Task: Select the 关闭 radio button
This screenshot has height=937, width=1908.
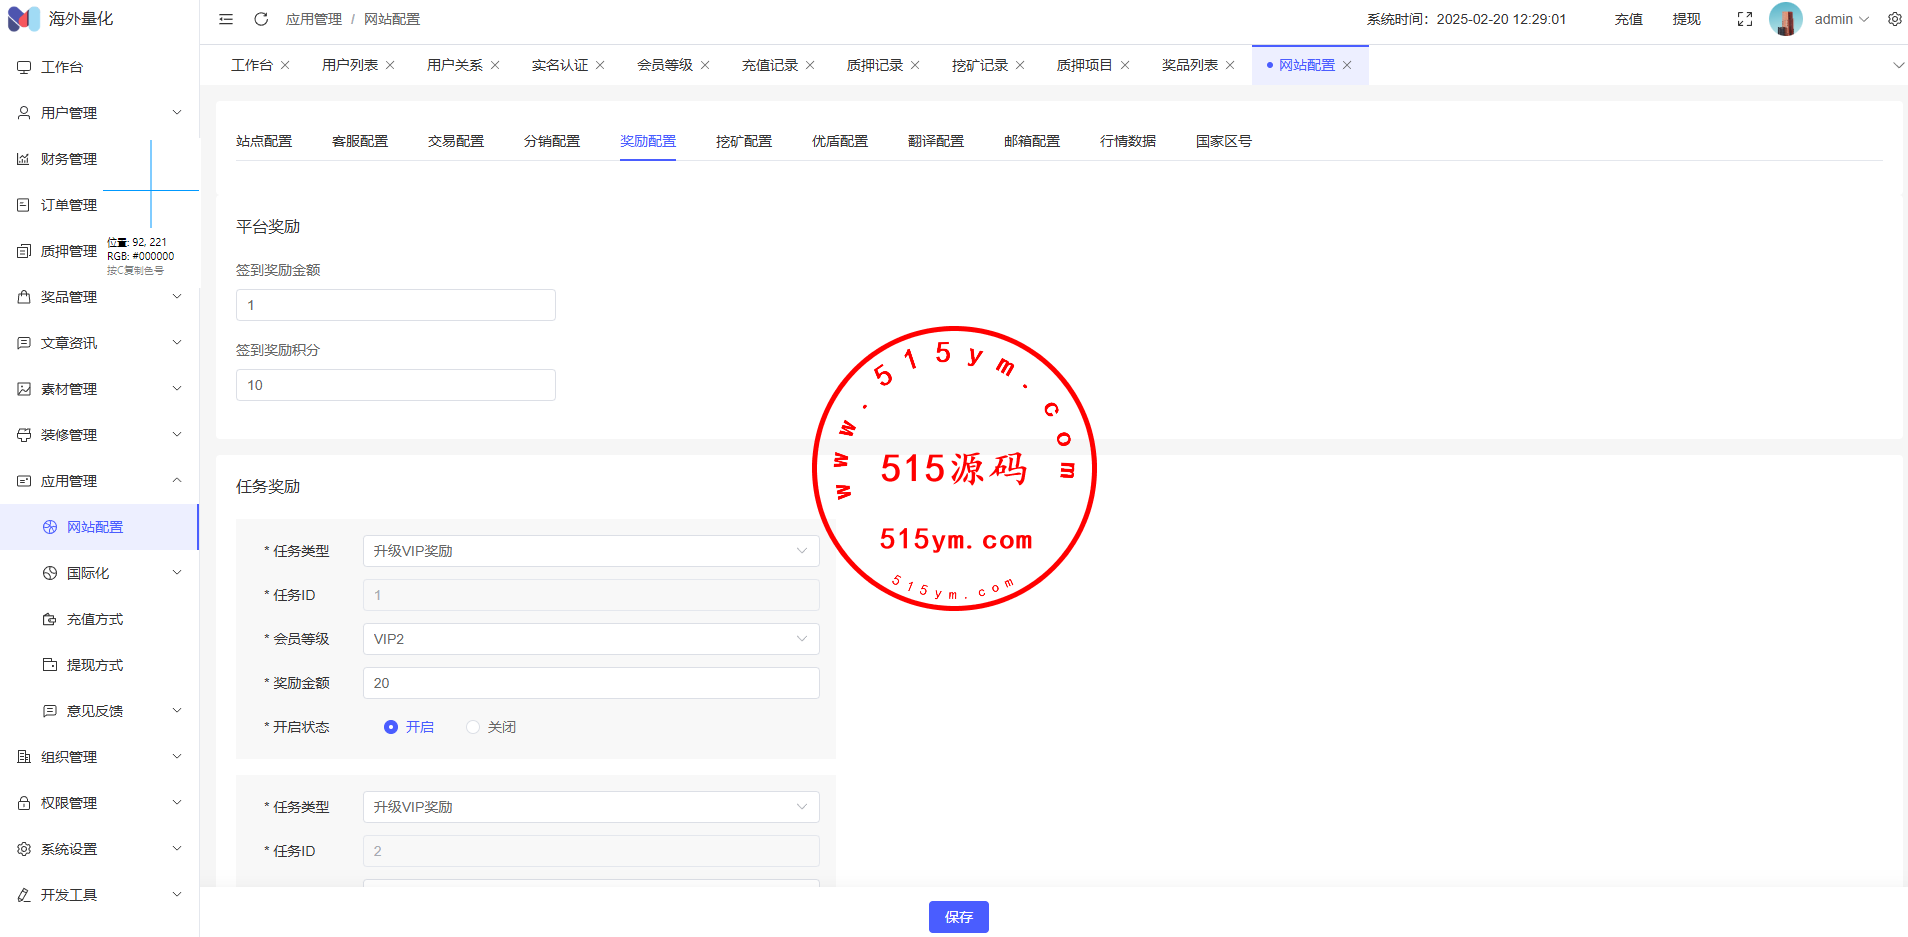Action: point(473,727)
